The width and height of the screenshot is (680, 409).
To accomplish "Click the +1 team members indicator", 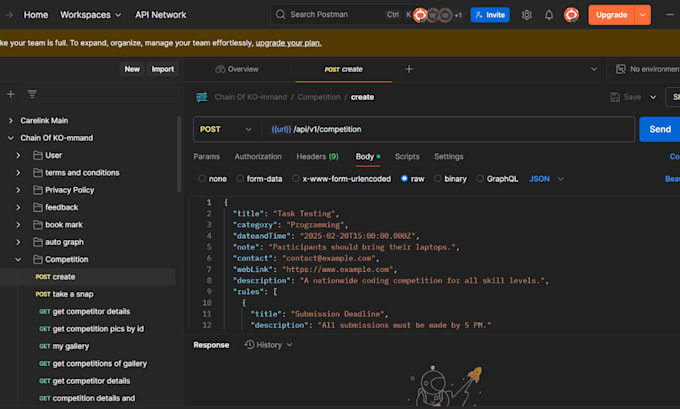I will coord(458,15).
